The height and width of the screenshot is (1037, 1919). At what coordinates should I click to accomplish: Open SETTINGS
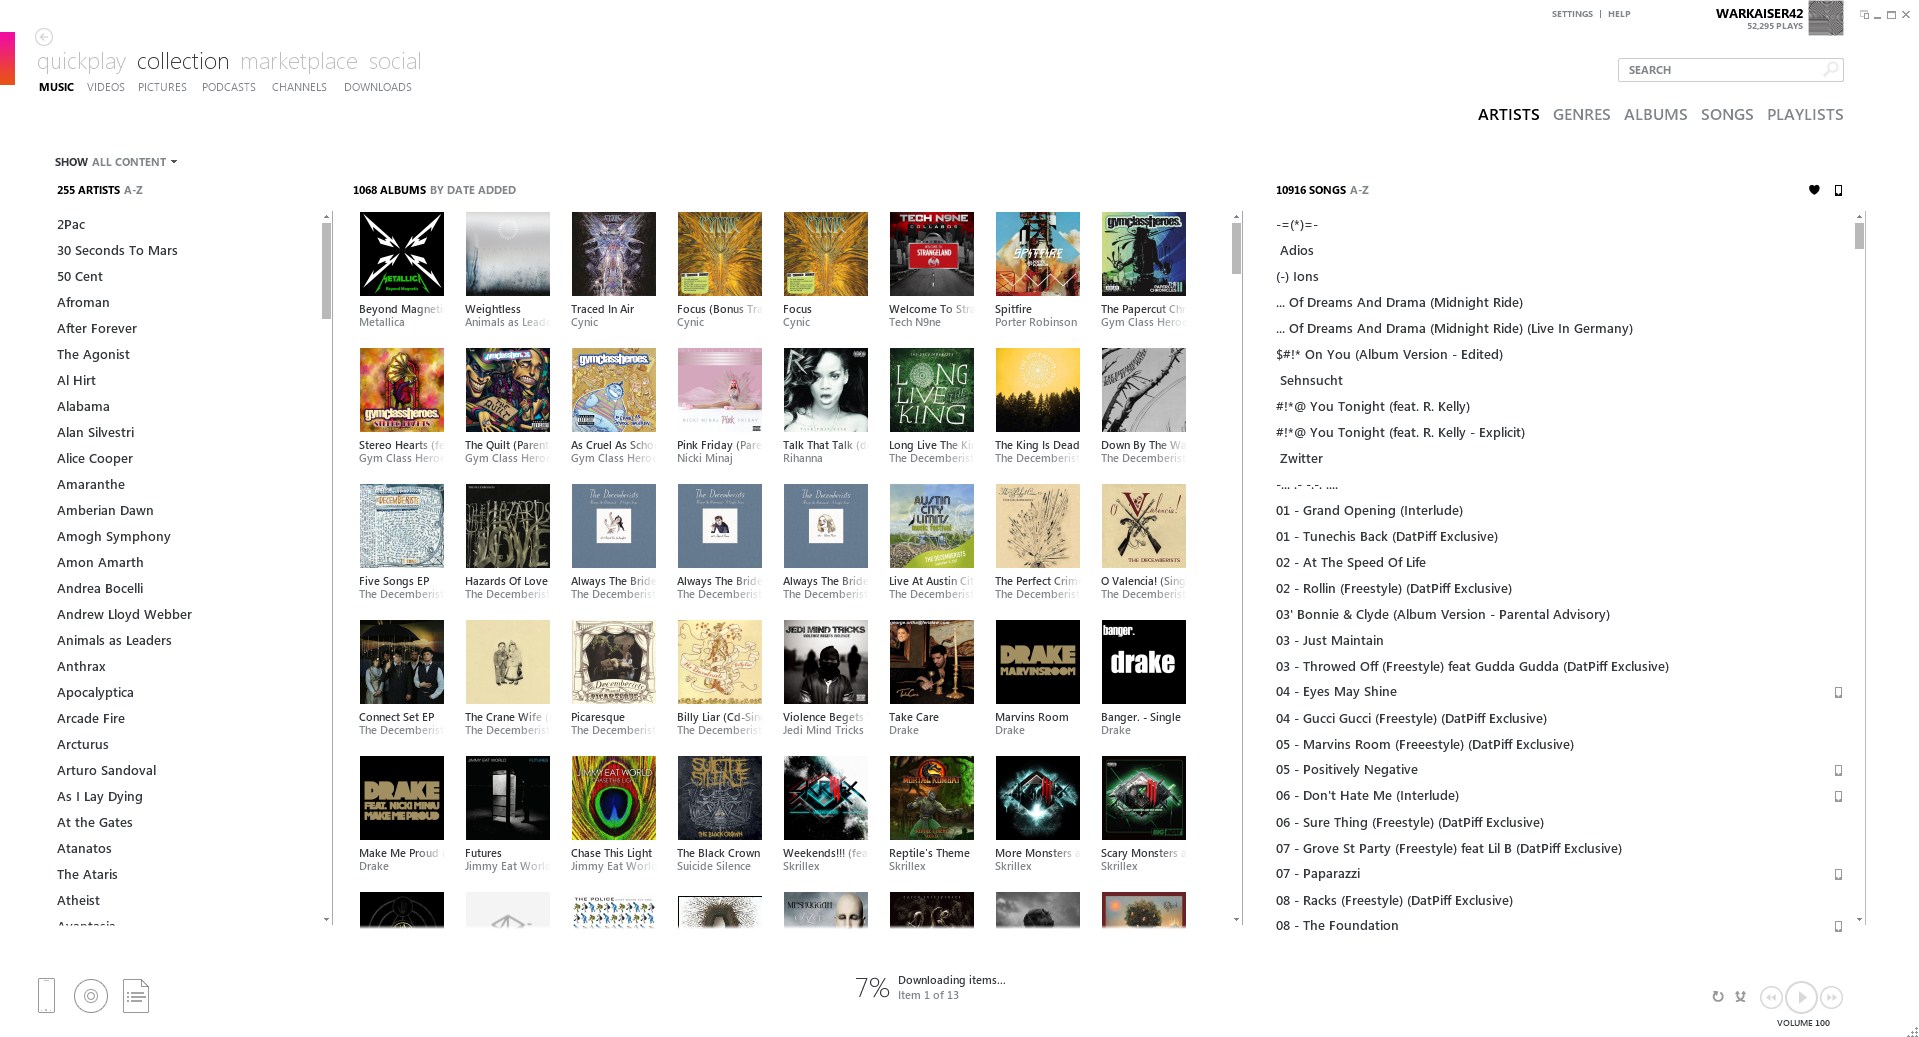pyautogui.click(x=1571, y=14)
